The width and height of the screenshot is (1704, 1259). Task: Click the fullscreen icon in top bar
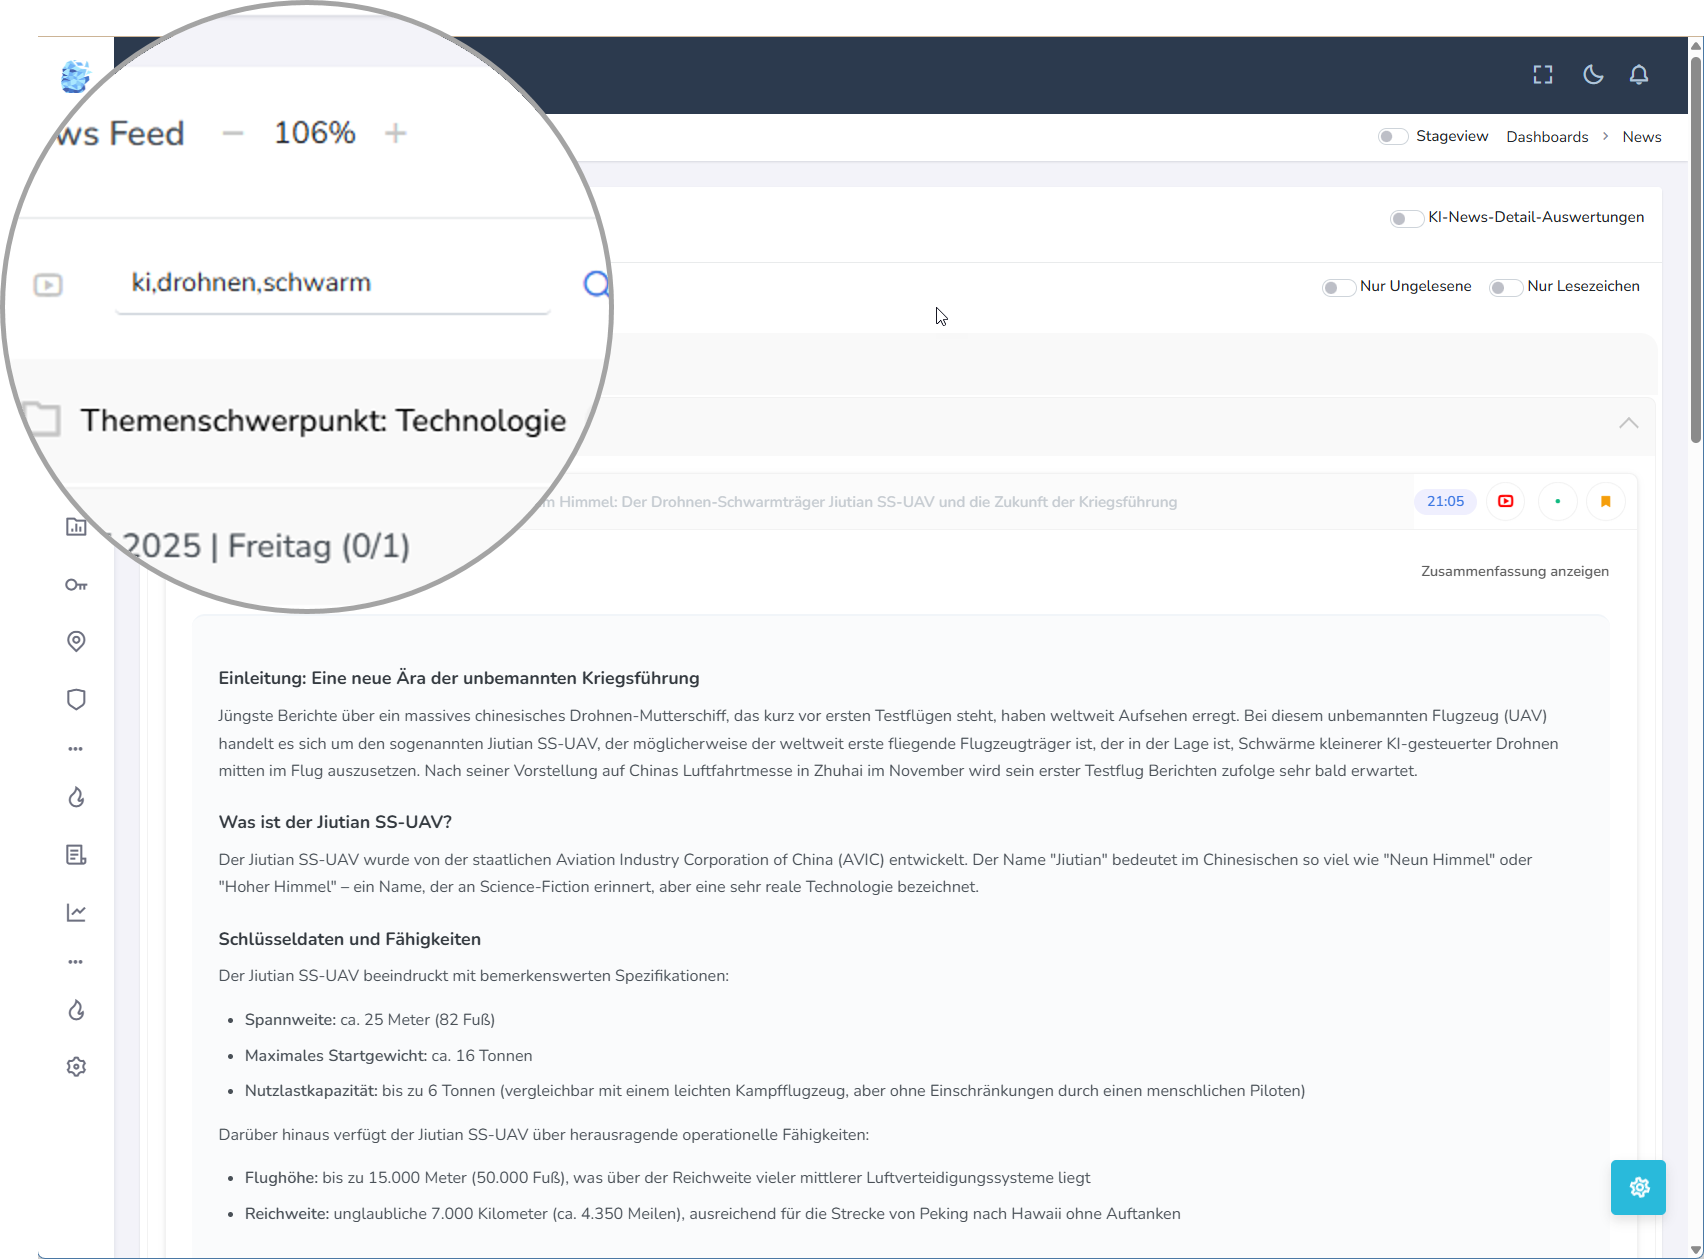pyautogui.click(x=1543, y=75)
